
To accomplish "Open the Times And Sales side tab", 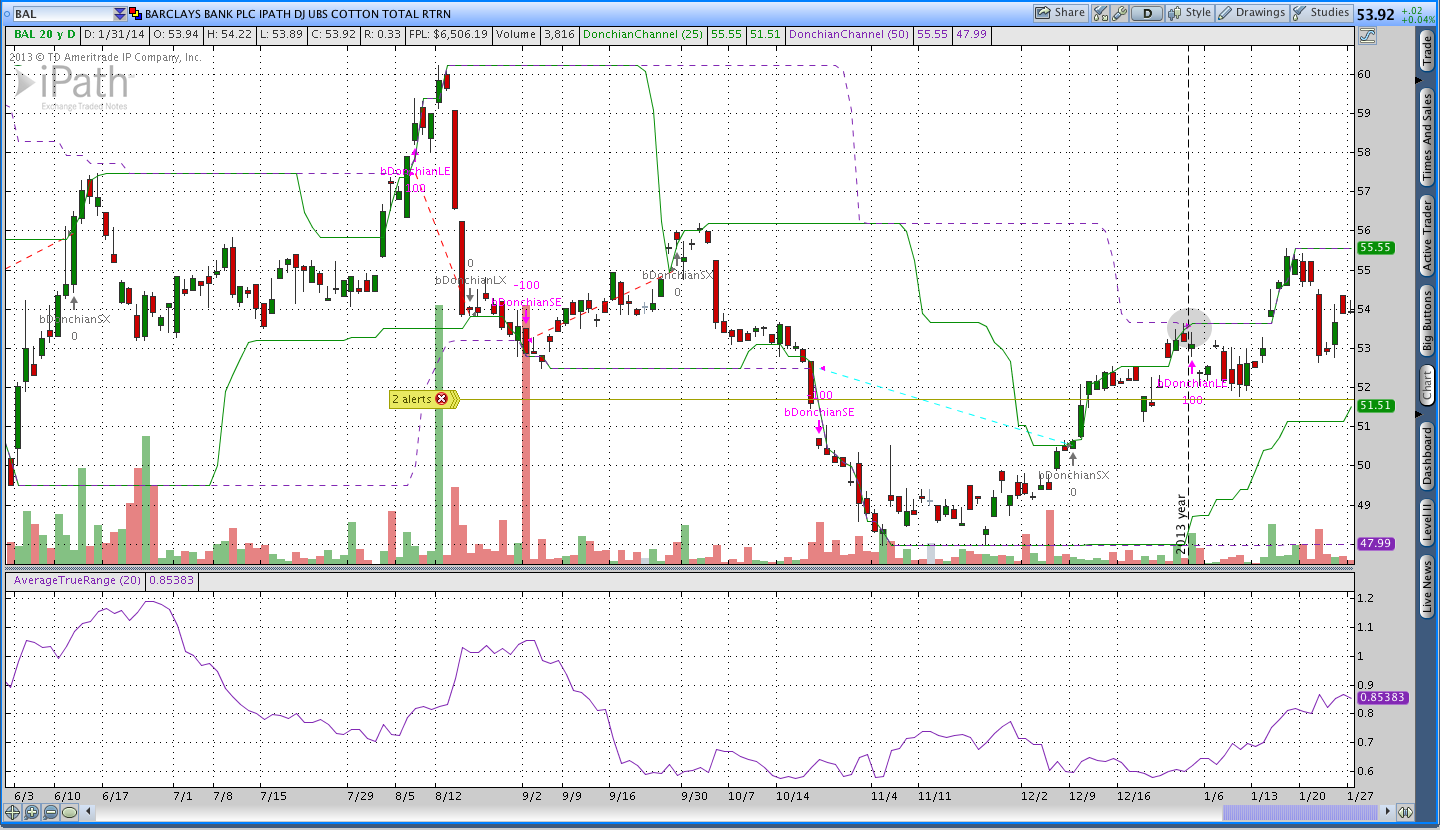I will 1428,137.
